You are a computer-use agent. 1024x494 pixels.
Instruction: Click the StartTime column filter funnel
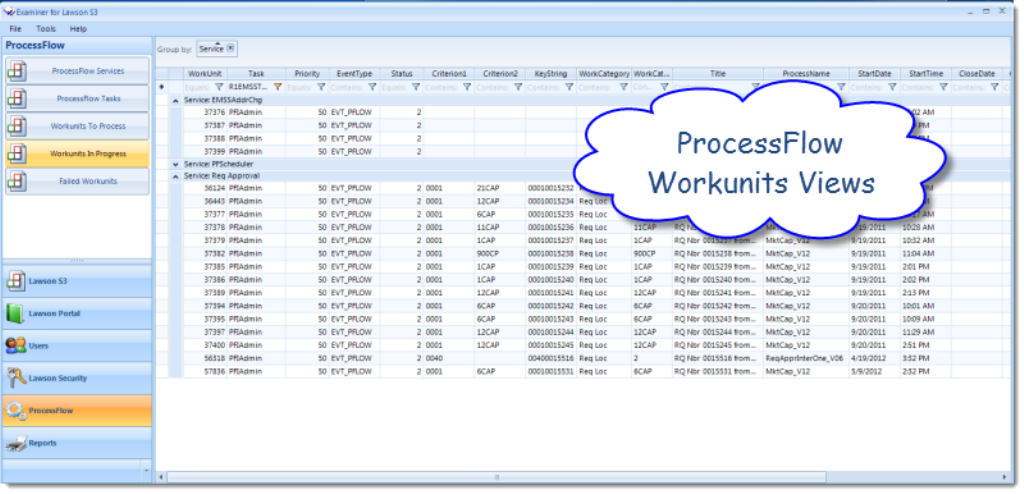pos(943,86)
